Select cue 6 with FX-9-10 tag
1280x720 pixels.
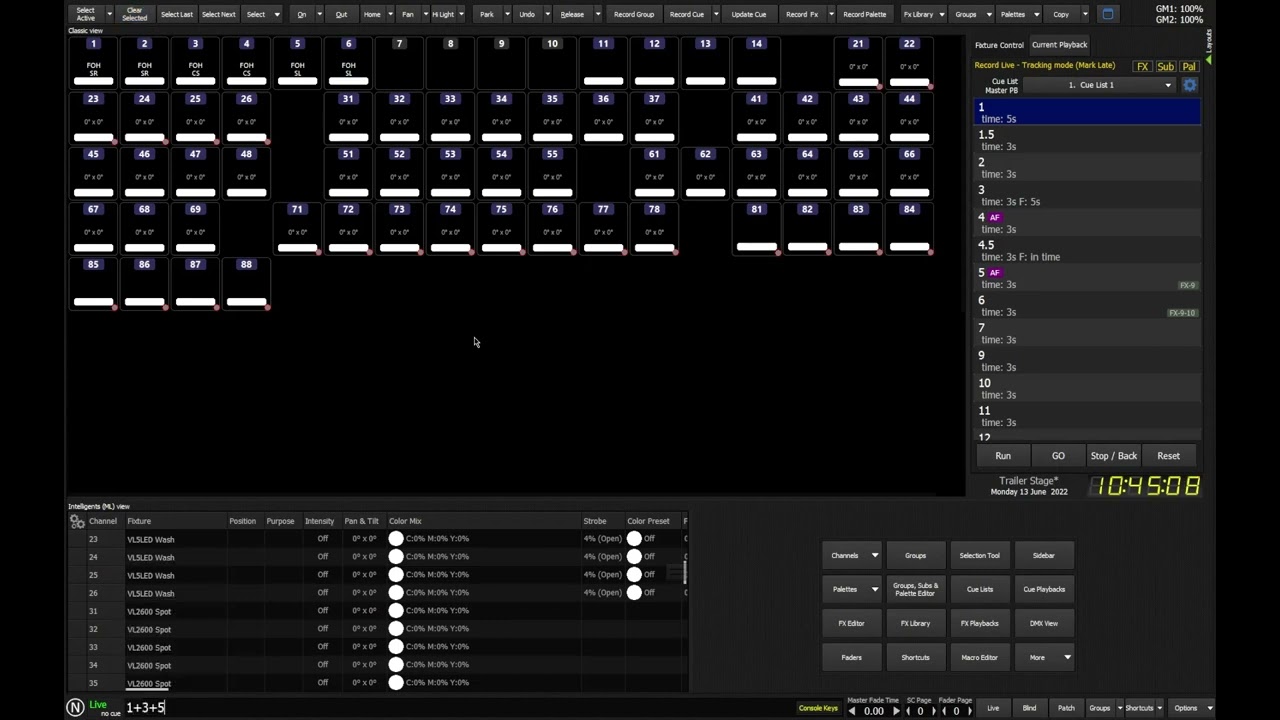click(x=1088, y=306)
